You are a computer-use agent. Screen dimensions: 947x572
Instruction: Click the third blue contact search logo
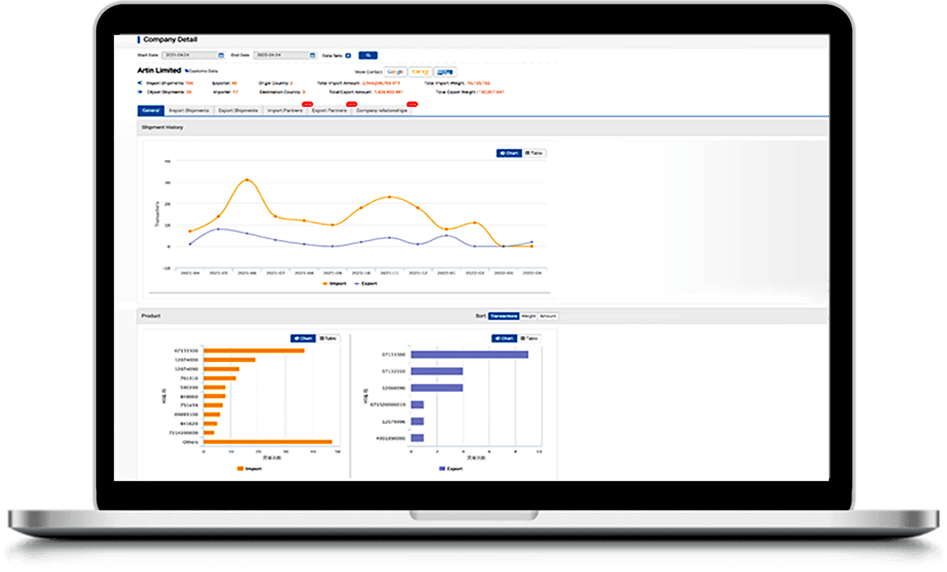point(445,72)
